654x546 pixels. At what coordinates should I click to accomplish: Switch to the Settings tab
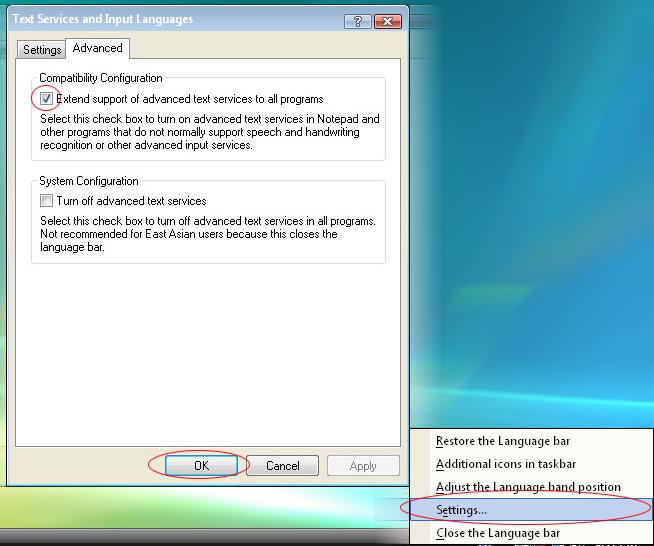(x=42, y=49)
